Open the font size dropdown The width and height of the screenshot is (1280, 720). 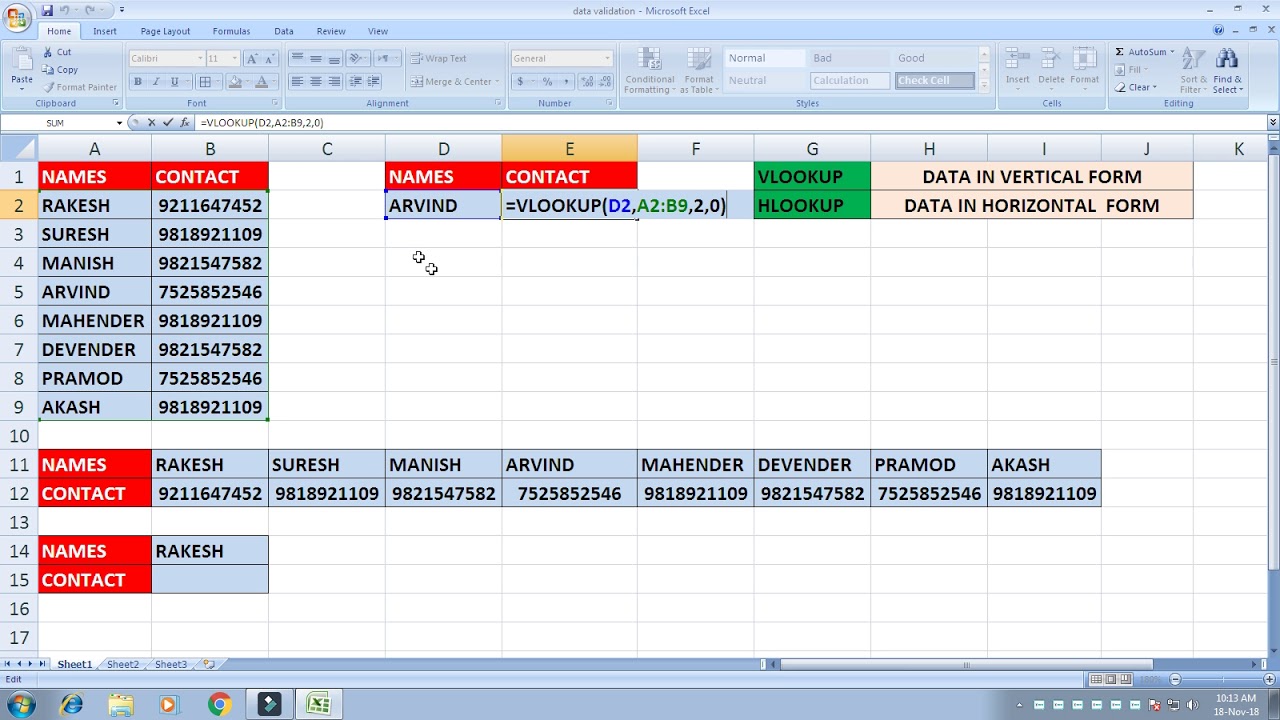point(235,58)
